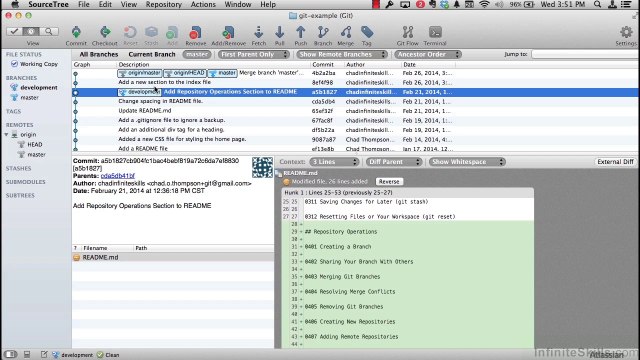640x360 pixels.
Task: Select Working Copy in sidebar
Action: point(39,64)
